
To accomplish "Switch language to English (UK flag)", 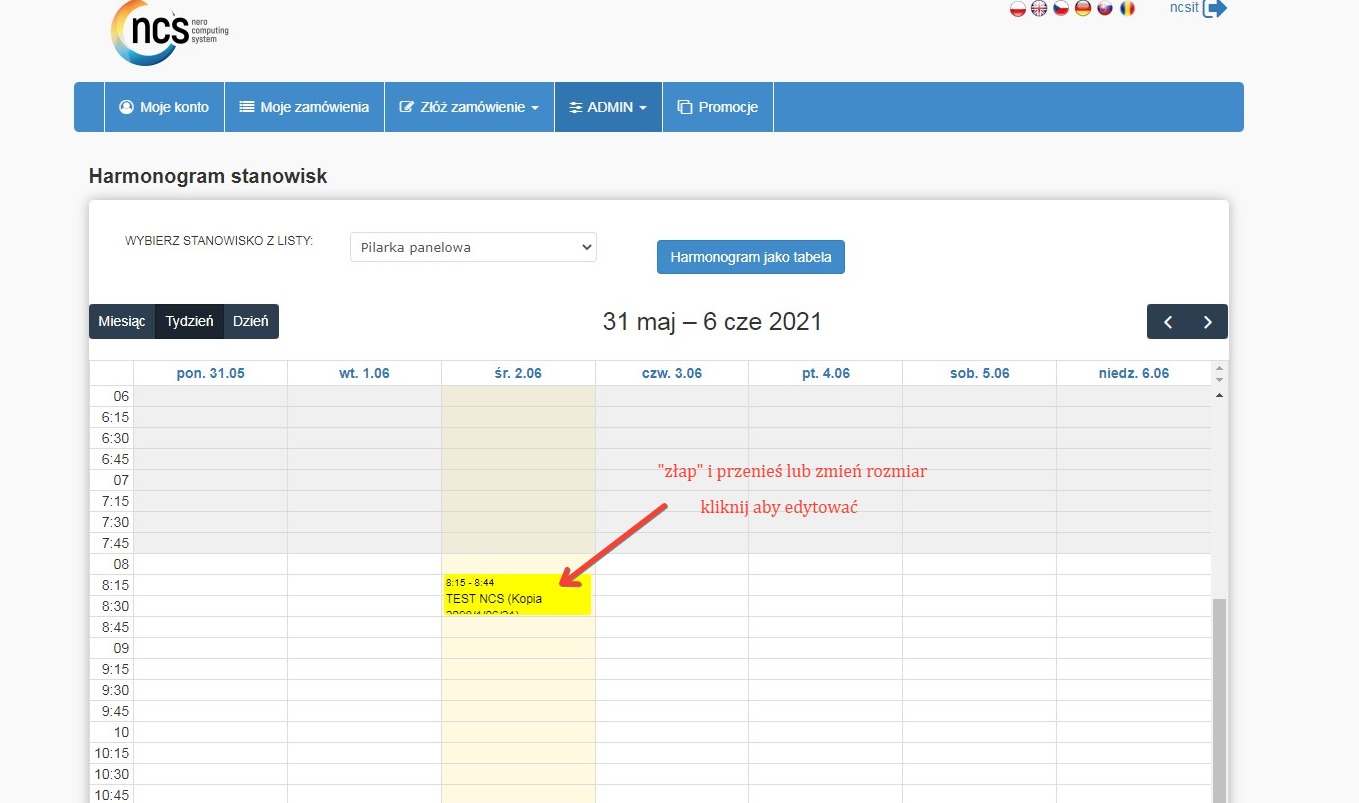I will click(1039, 9).
